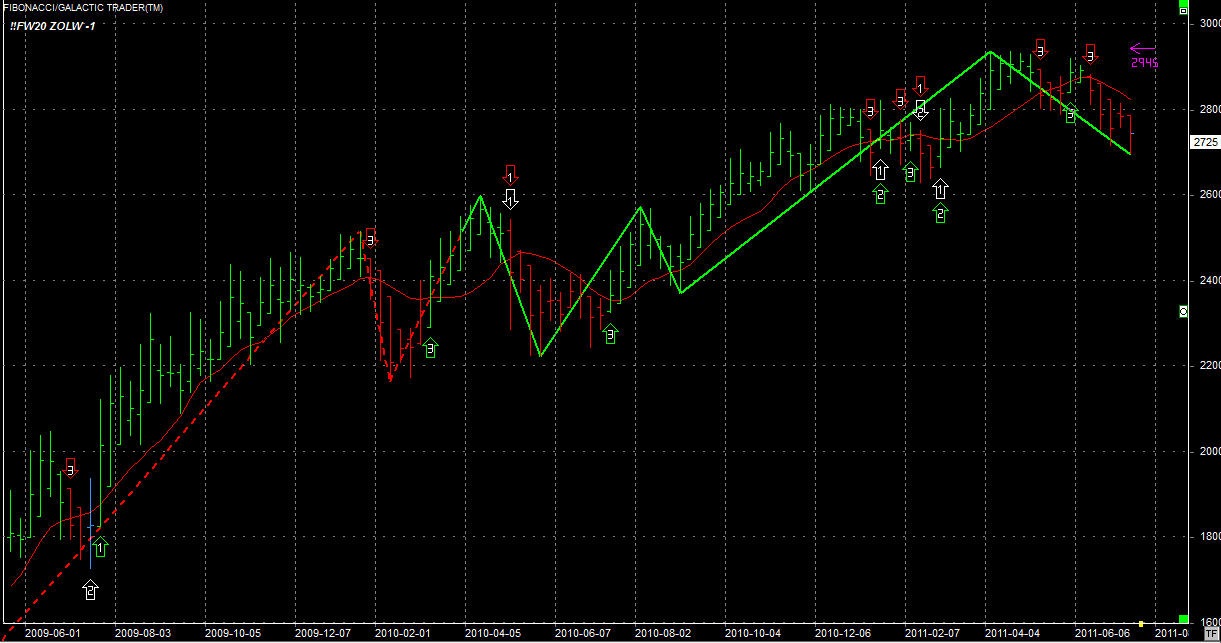The height and width of the screenshot is (643, 1221).
Task: Click the 2600 price scale label
Action: pyautogui.click(x=1208, y=194)
